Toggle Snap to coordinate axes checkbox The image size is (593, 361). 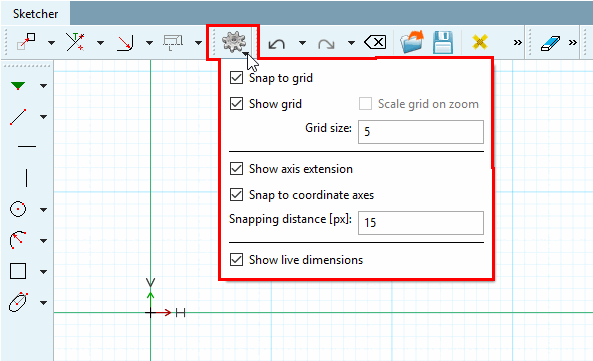click(x=236, y=195)
